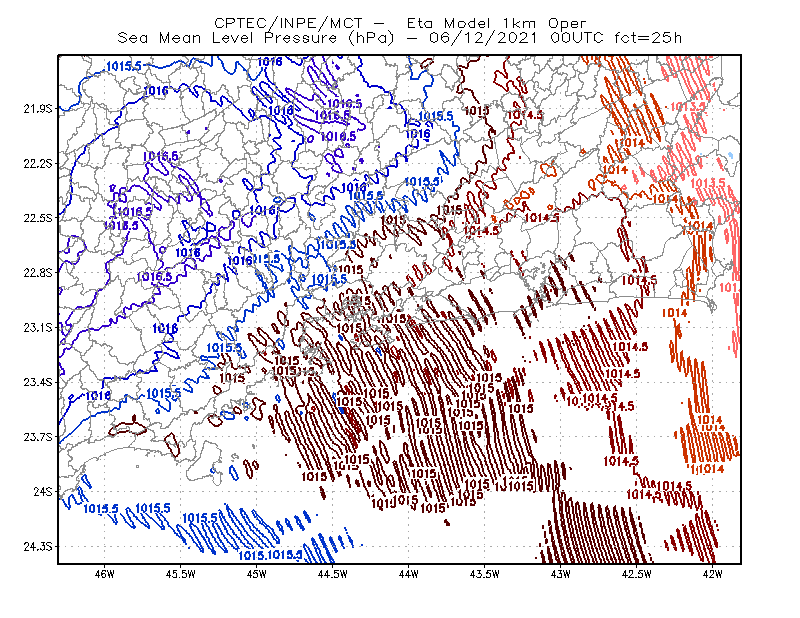Select the 22.2S latitude axis label
Image resolution: width=800 pixels, height=618 pixels.
click(38, 163)
